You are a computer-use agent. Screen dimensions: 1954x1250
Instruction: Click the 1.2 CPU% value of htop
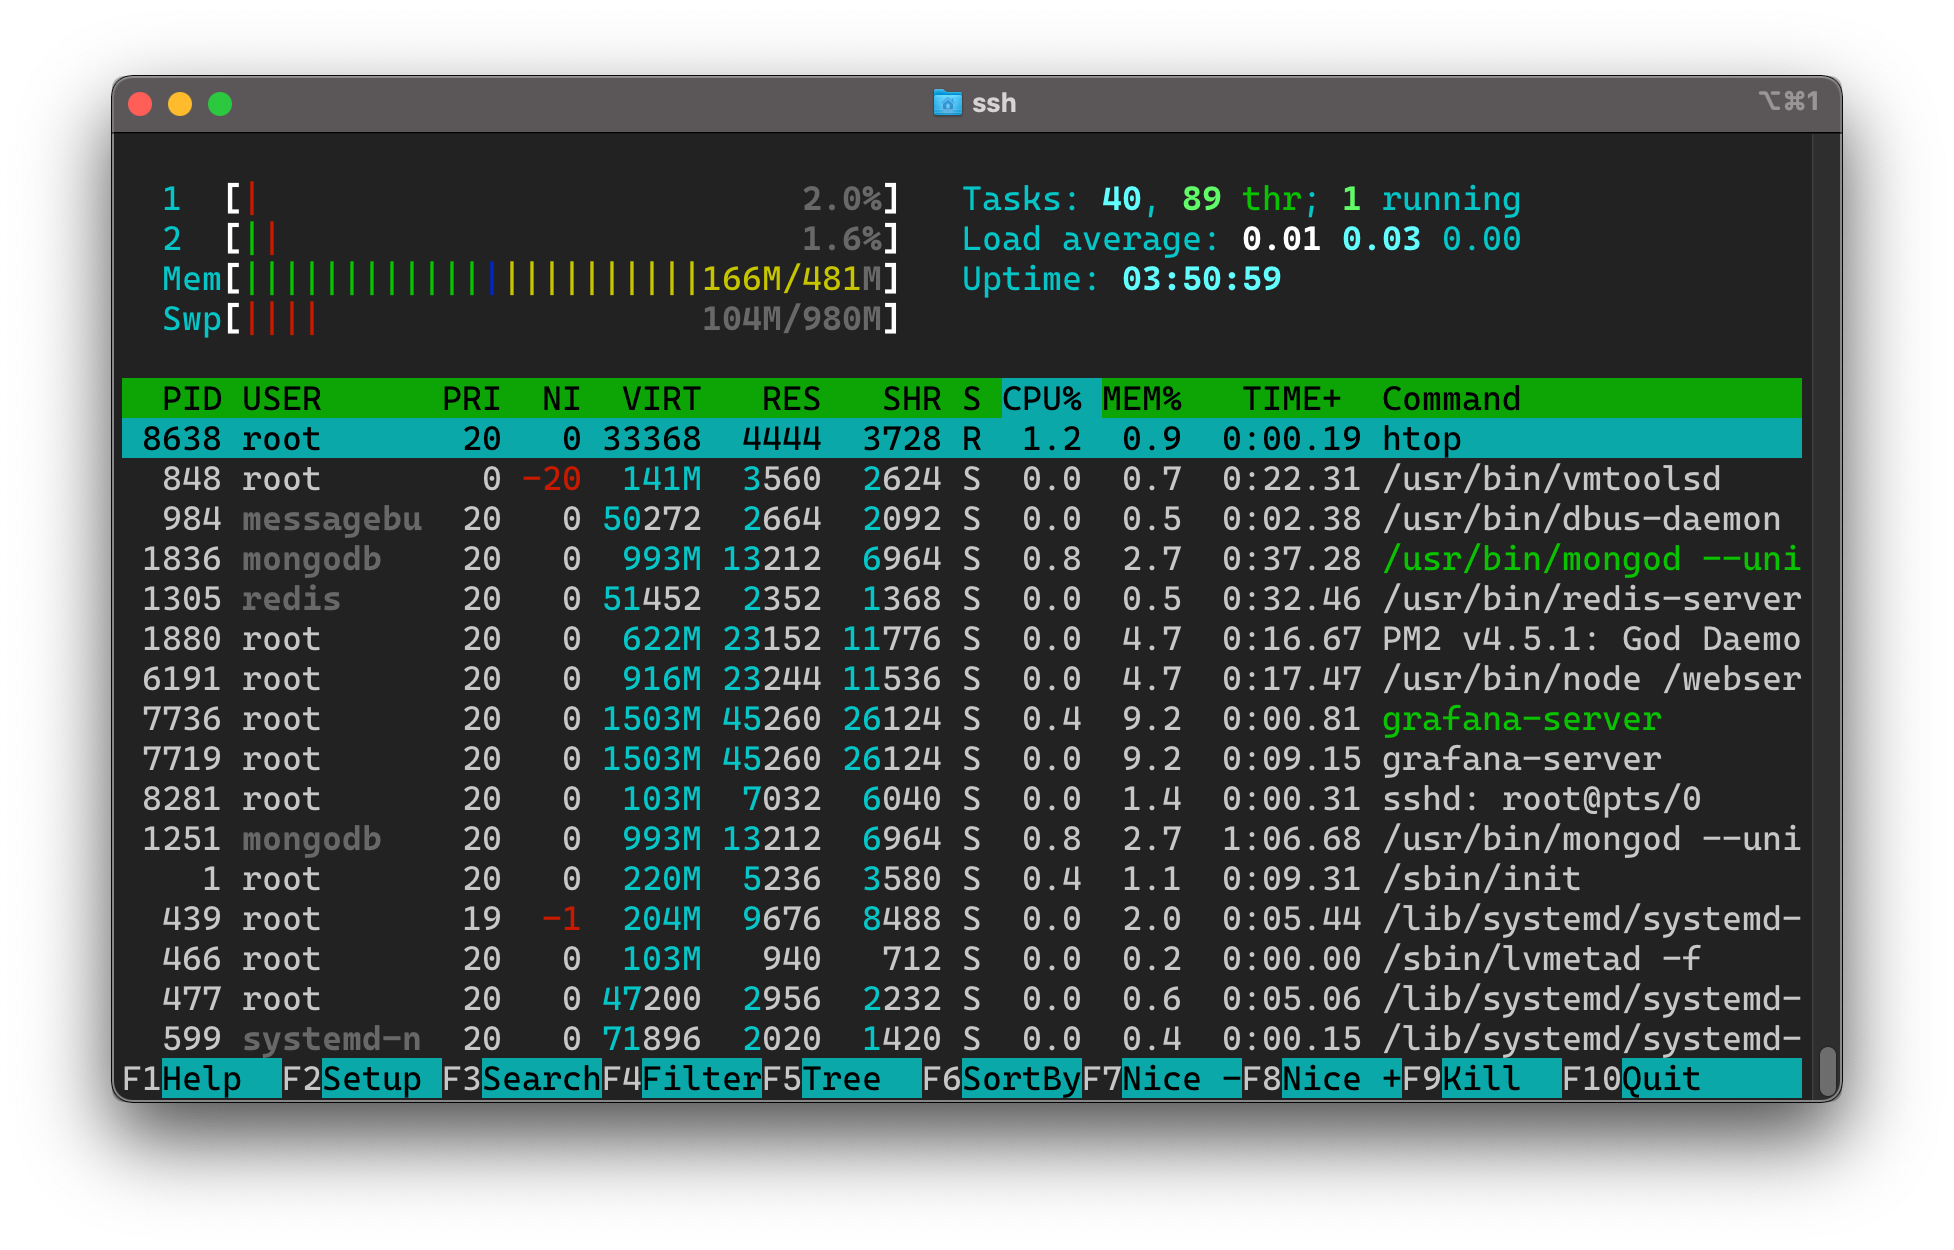(x=1051, y=439)
